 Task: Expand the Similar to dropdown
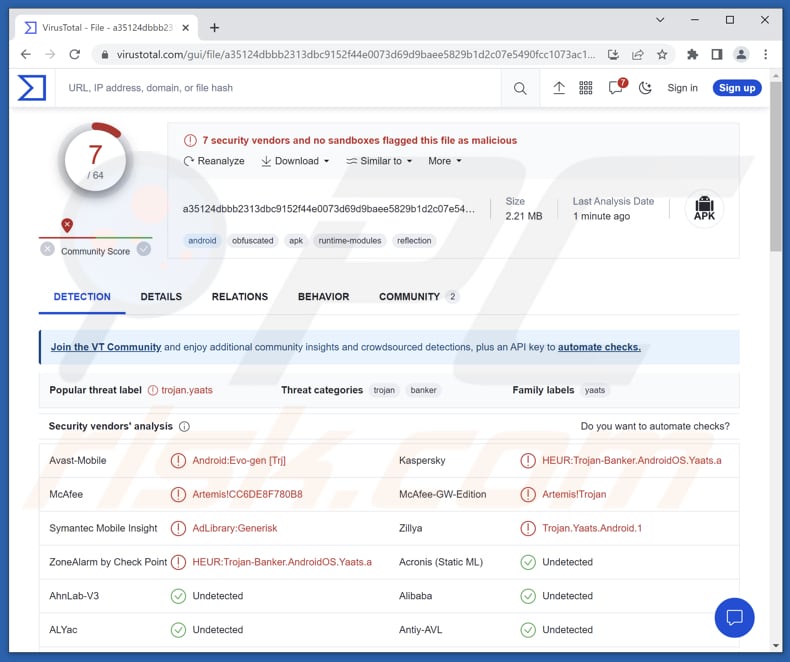point(379,161)
